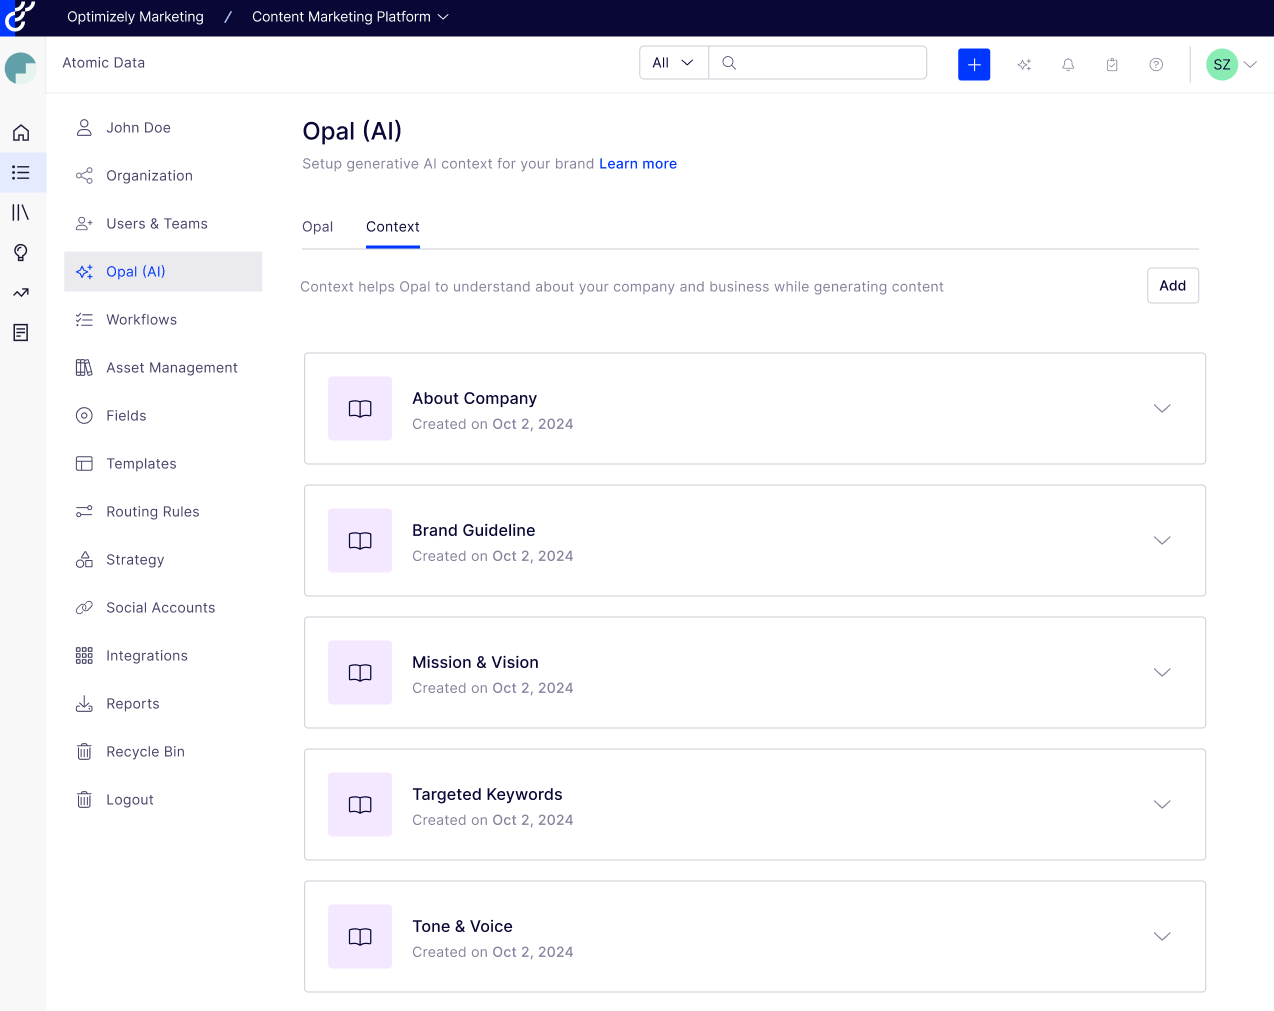
Task: Click the Recycle Bin trash icon
Action: [84, 752]
